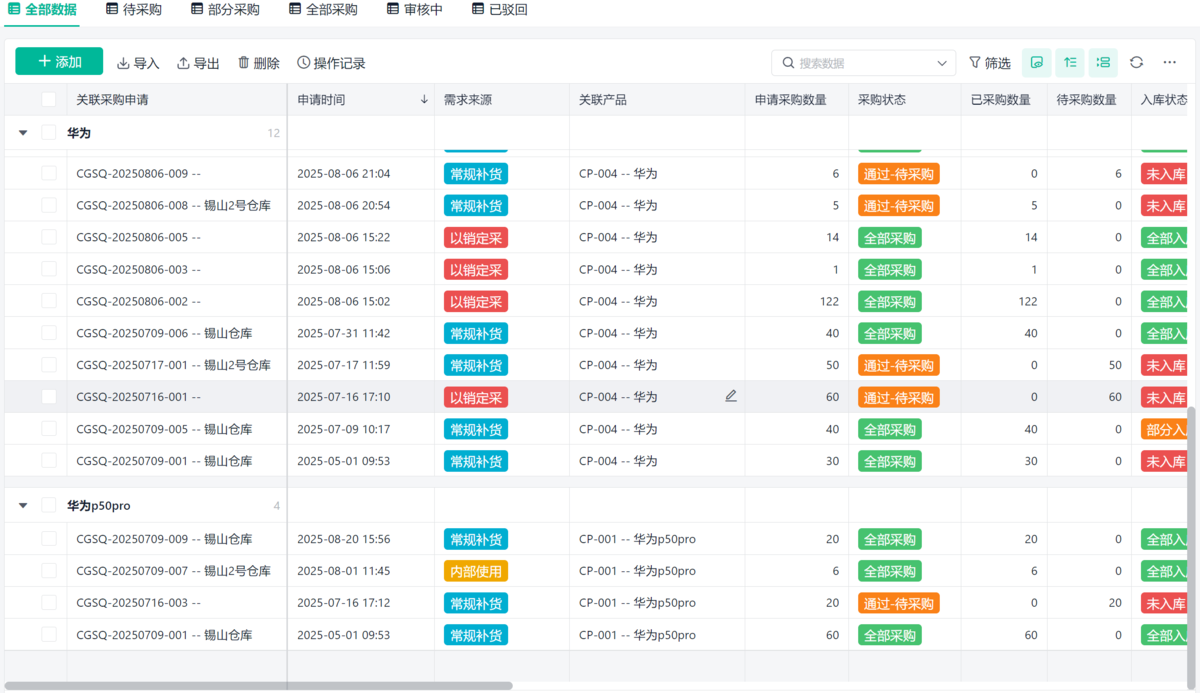Open the 操作记录 operation log

click(x=331, y=63)
